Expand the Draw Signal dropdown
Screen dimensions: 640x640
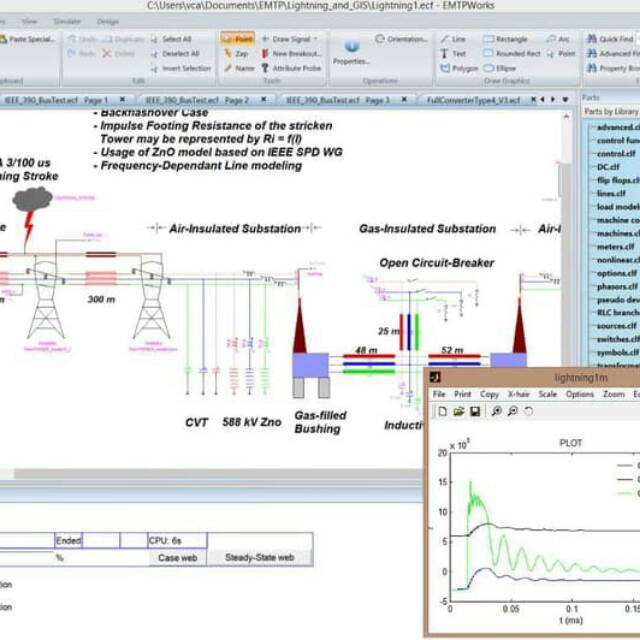click(294, 39)
